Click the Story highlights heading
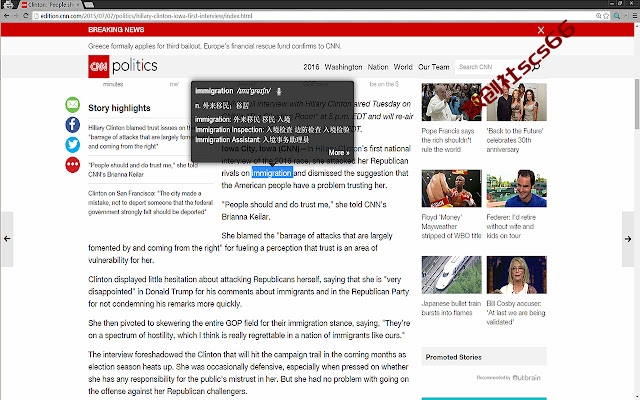 pos(119,108)
